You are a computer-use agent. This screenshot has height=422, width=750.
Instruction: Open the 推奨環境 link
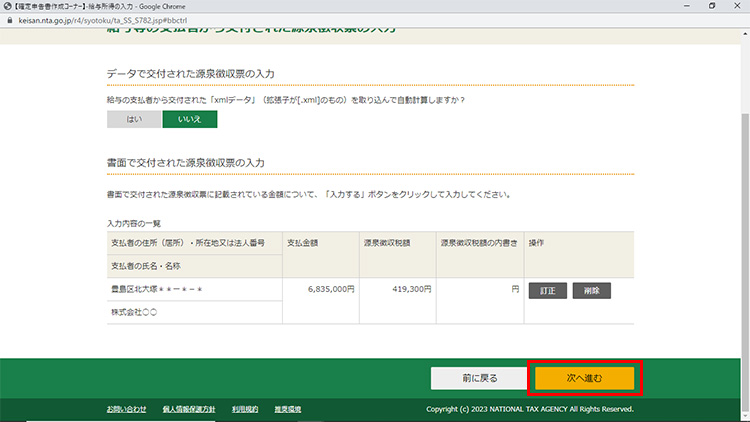[x=289, y=409]
